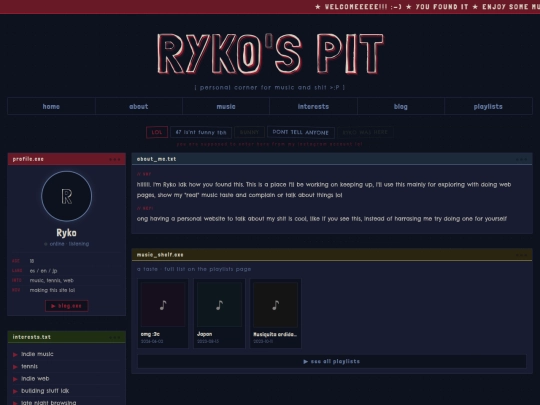Click the star before ENJOY SOME in marquee
Screen dimensions: 540x405
click(x=475, y=7)
